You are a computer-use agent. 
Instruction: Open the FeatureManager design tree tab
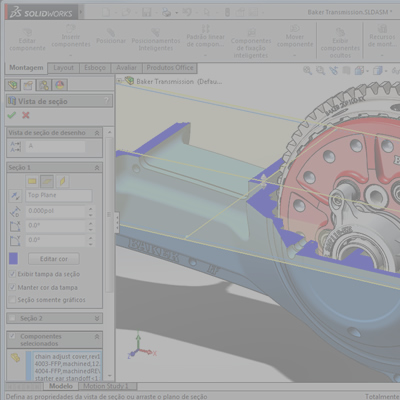click(13, 85)
